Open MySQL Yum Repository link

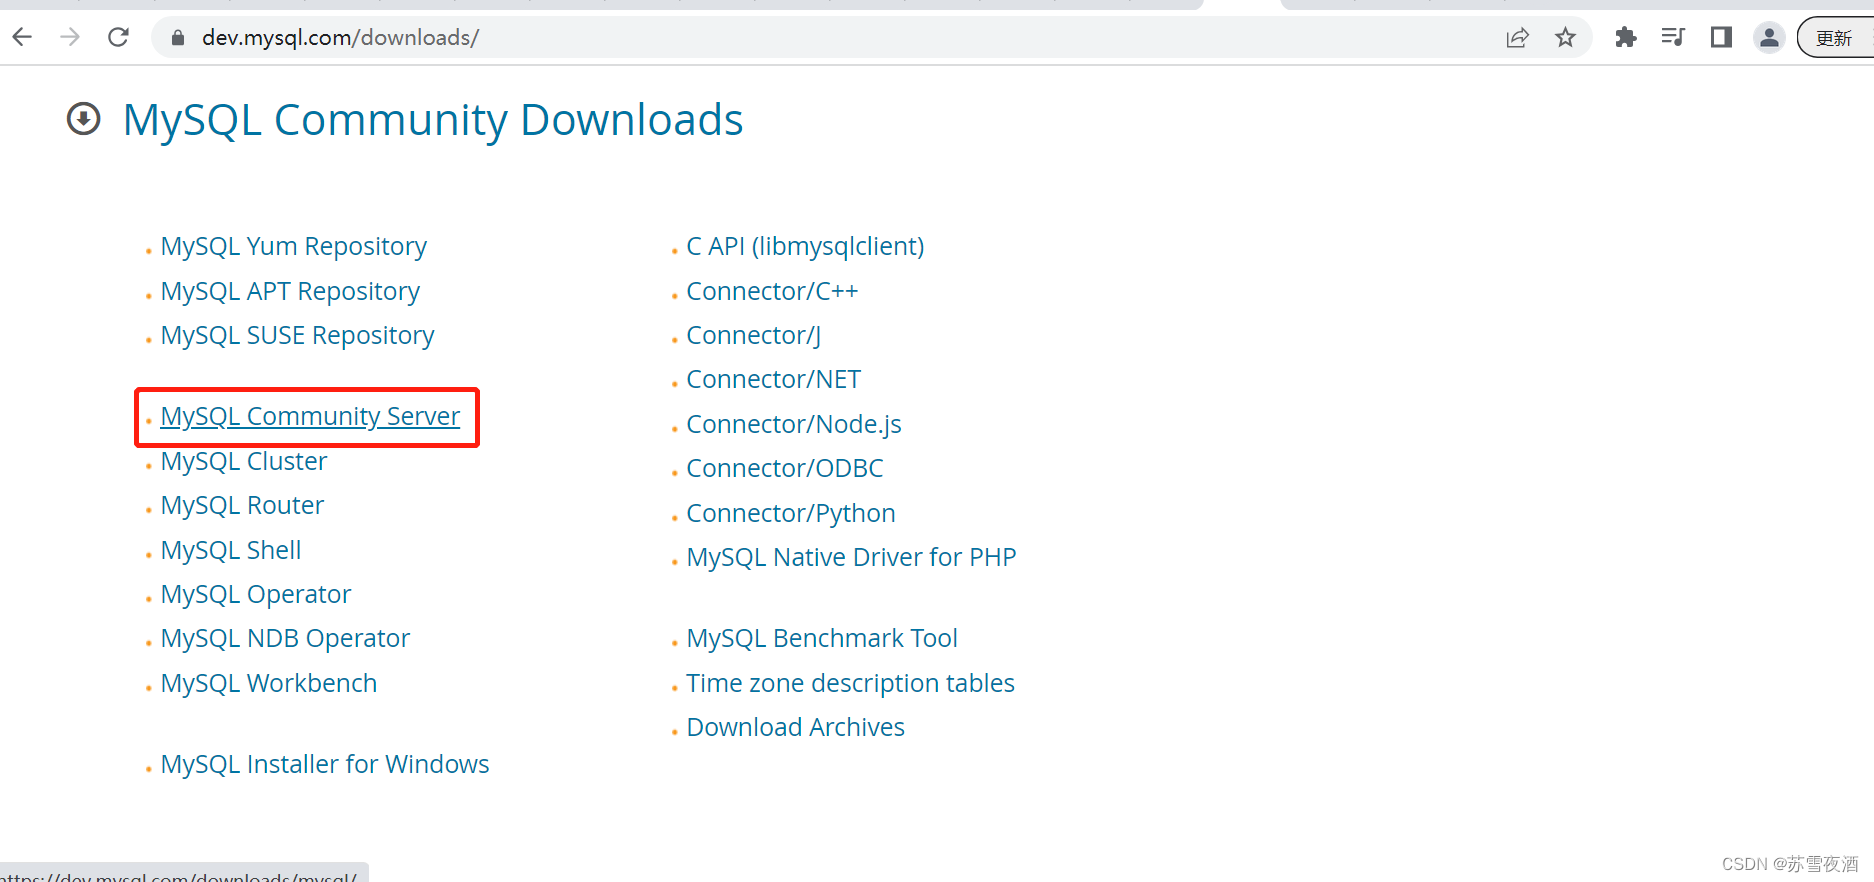294,246
